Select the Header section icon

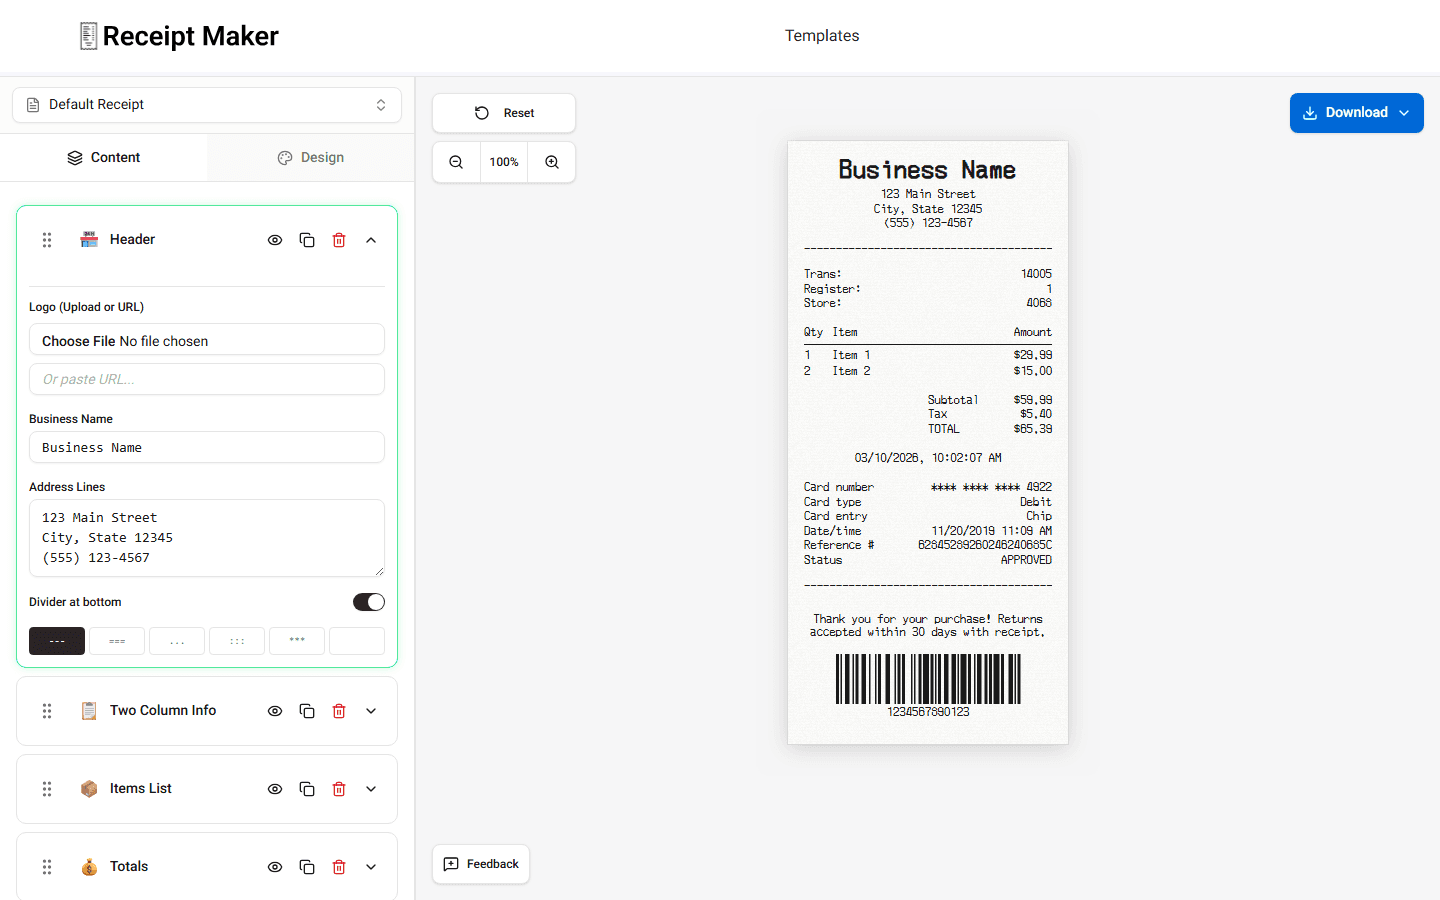(x=88, y=239)
